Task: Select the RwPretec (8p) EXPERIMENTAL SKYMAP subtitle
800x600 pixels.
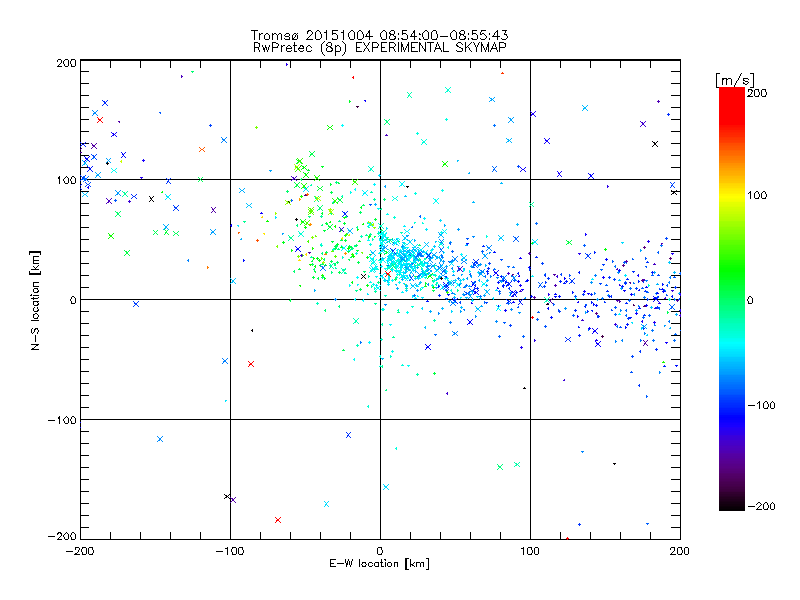Action: pyautogui.click(x=379, y=47)
